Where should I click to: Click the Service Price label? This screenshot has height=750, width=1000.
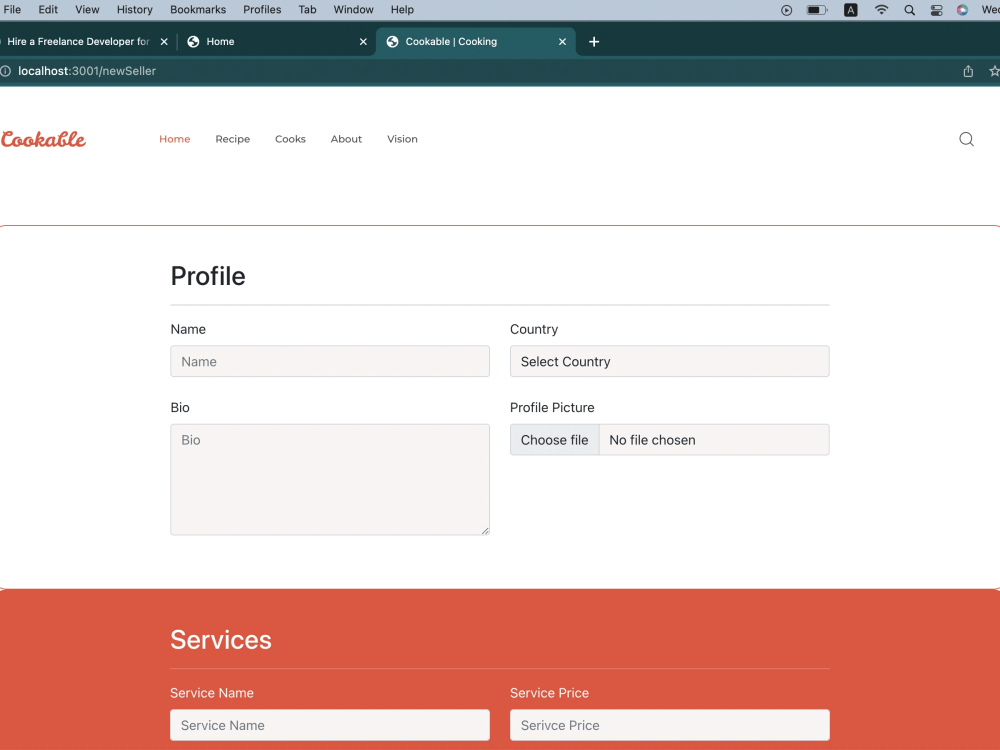(x=549, y=693)
